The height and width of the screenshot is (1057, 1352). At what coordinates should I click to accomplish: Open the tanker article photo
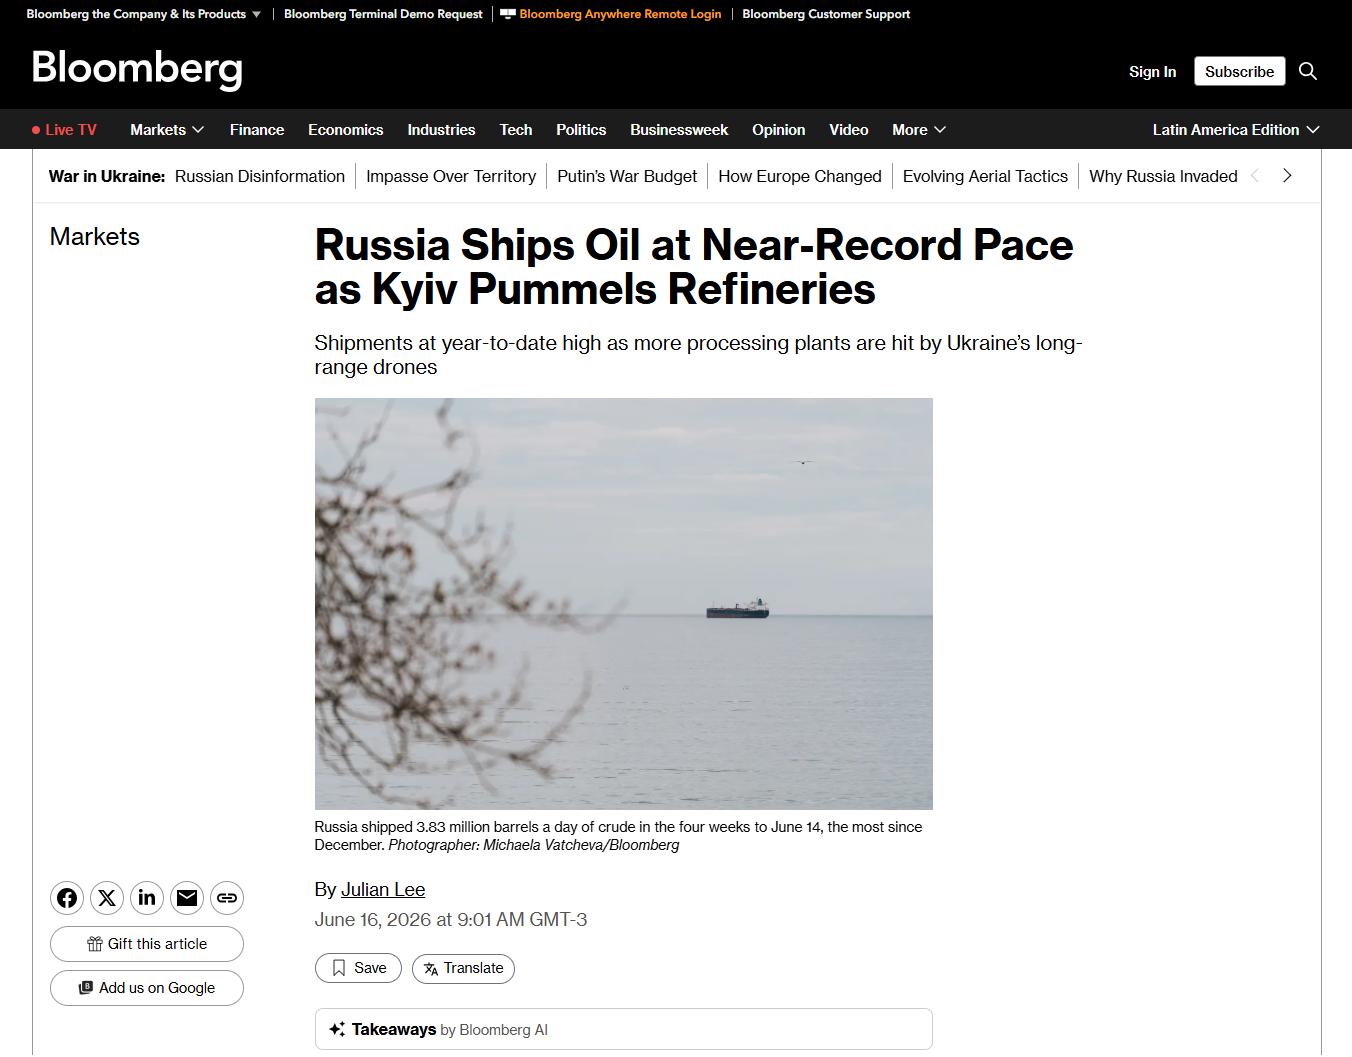tap(624, 604)
